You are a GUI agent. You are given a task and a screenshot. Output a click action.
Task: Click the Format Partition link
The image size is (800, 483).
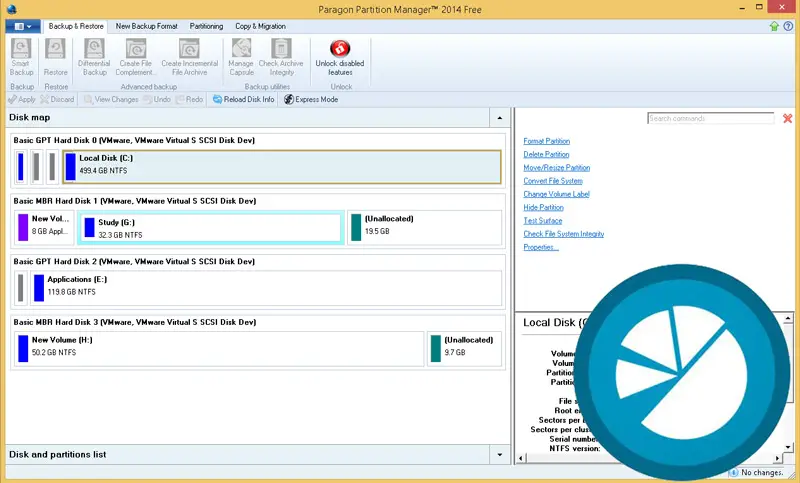pyautogui.click(x=546, y=141)
